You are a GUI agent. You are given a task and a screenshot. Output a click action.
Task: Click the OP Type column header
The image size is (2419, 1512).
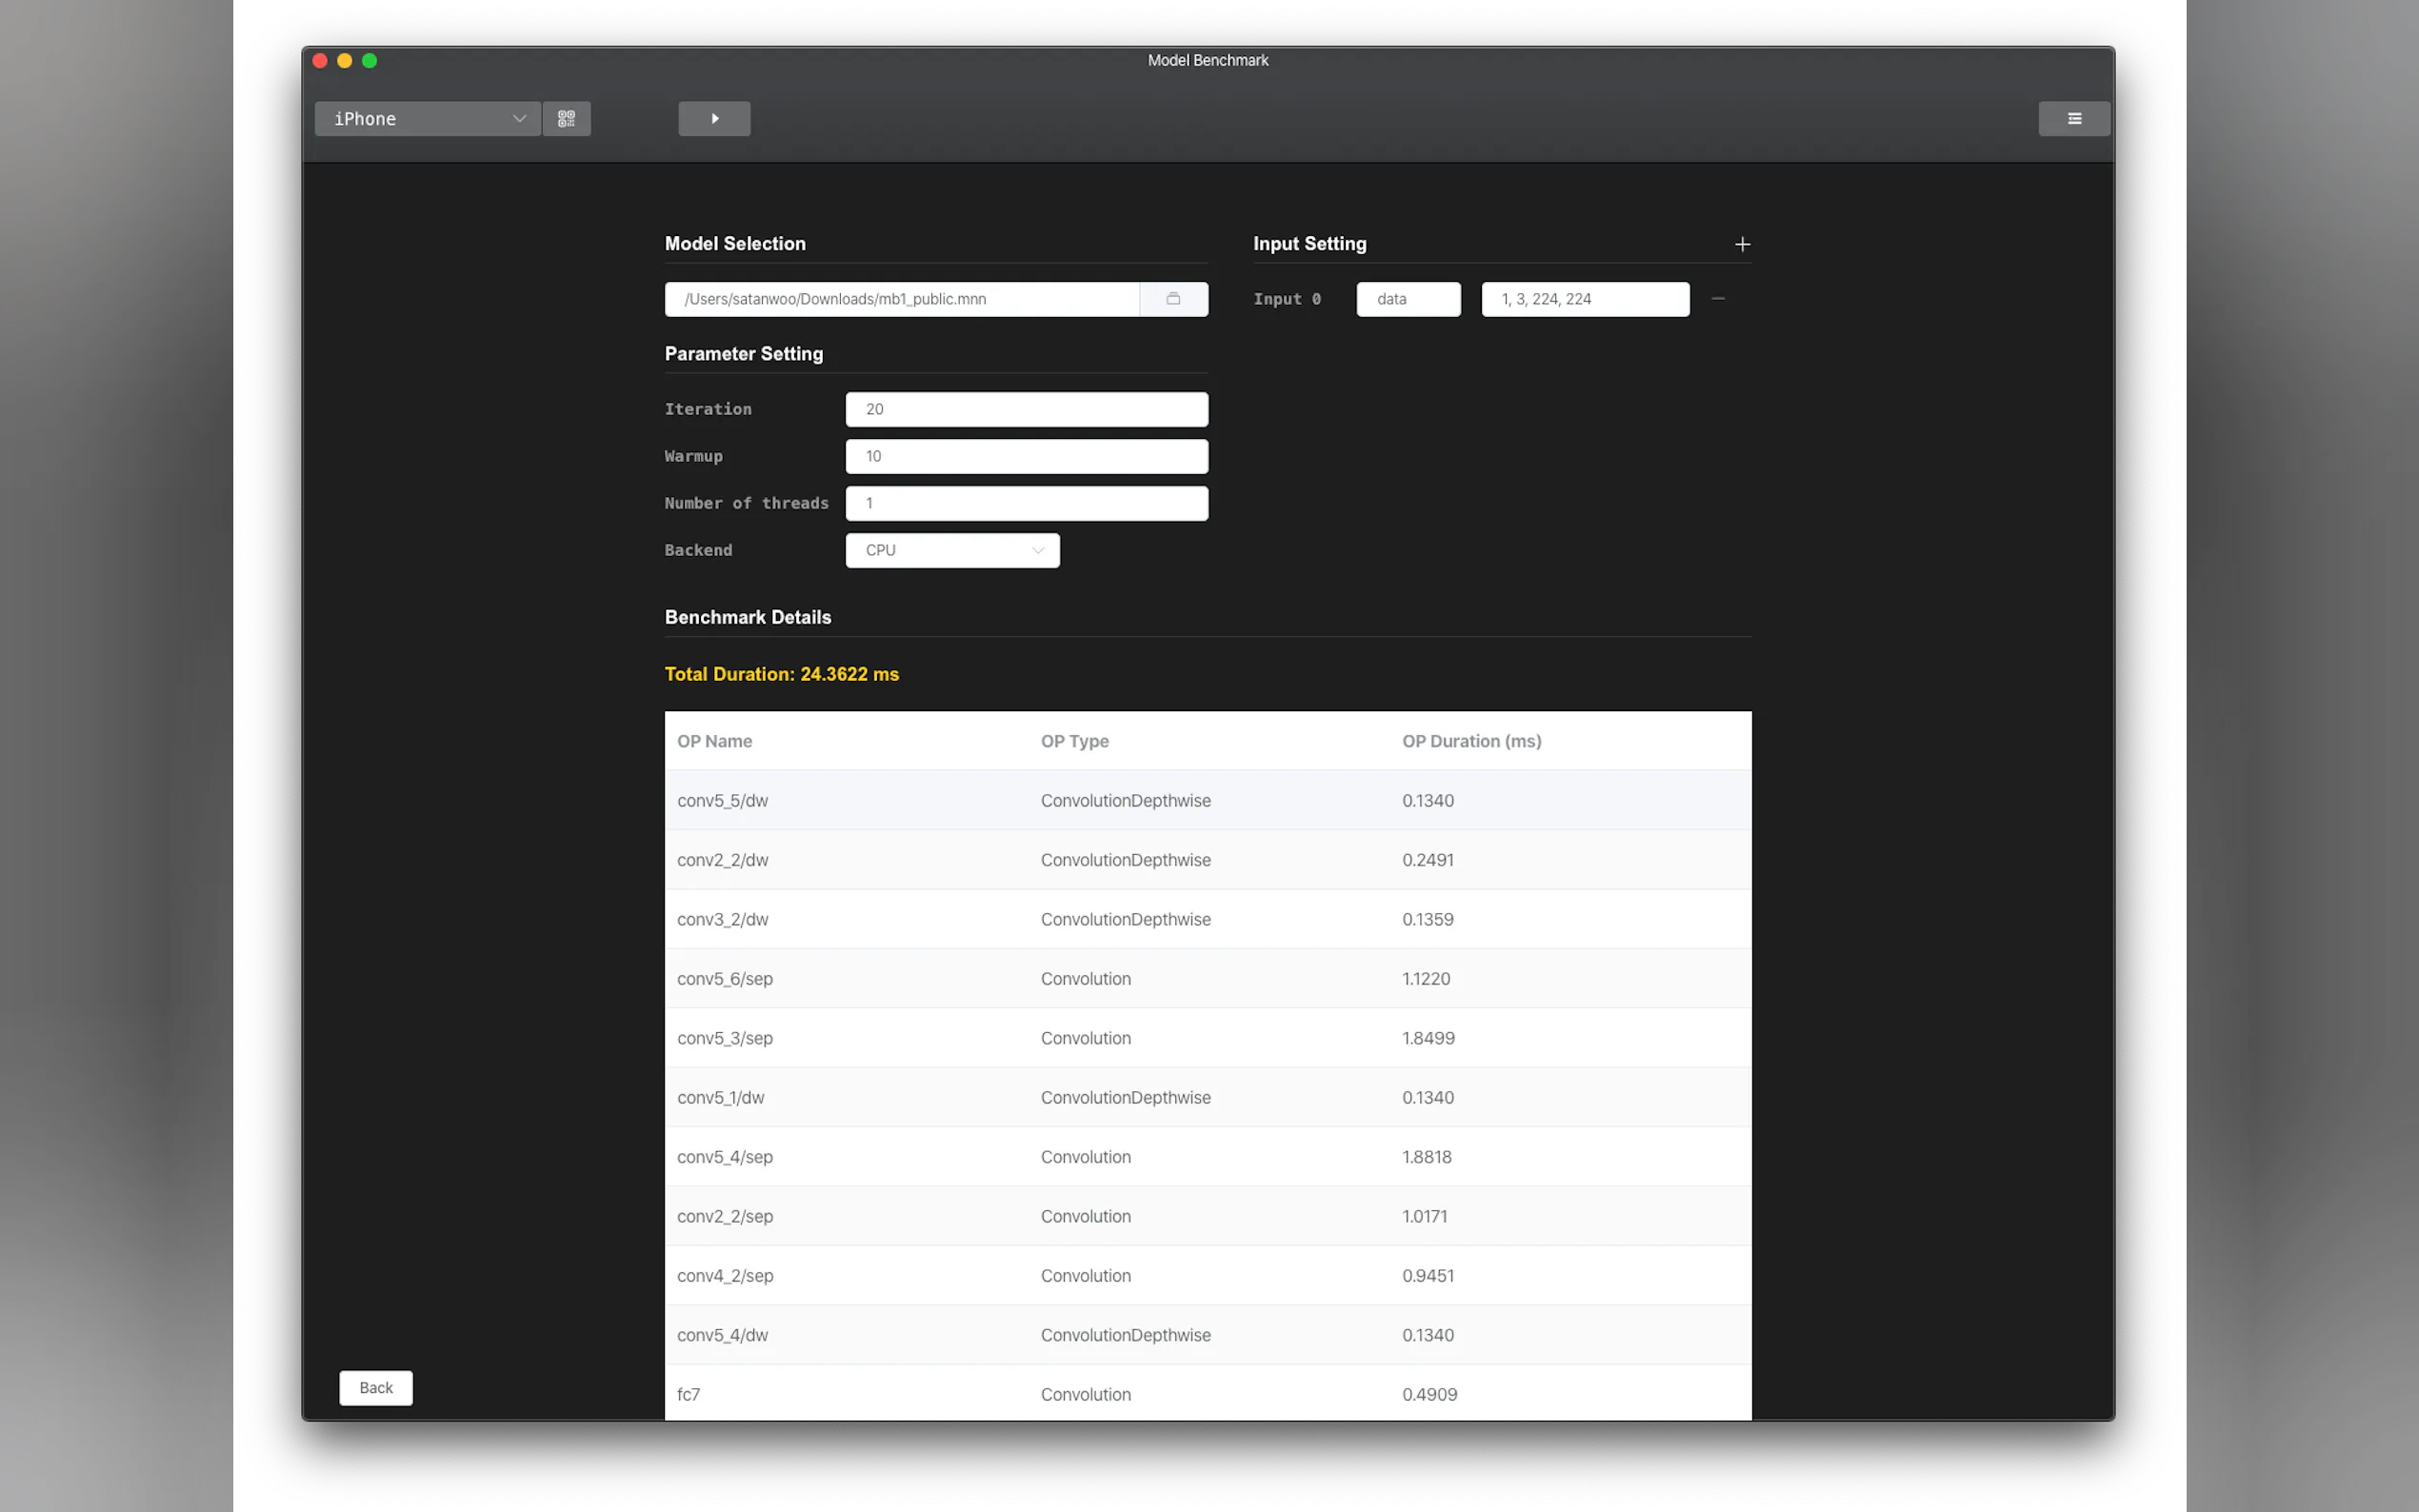click(x=1074, y=741)
